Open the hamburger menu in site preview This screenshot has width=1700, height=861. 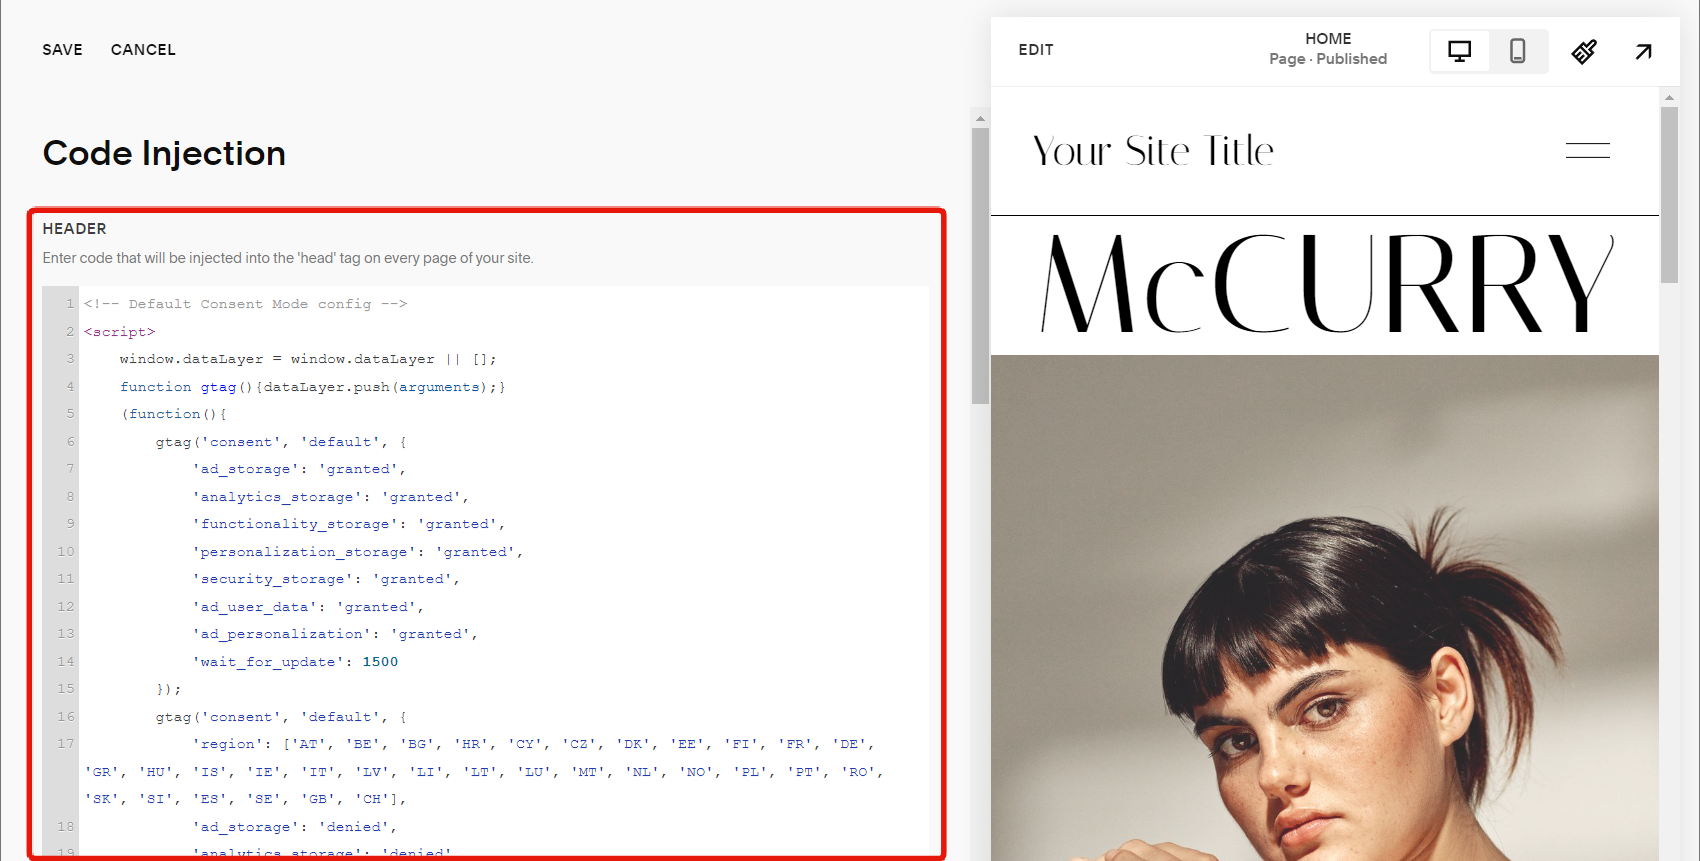click(x=1587, y=150)
